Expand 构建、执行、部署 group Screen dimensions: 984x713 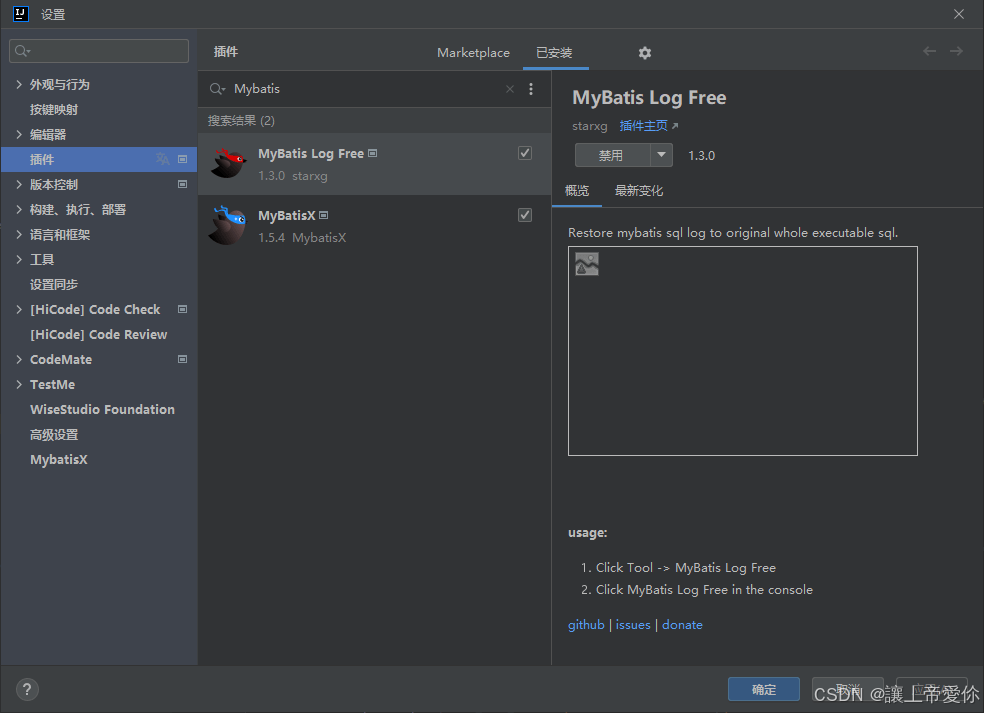tap(19, 210)
